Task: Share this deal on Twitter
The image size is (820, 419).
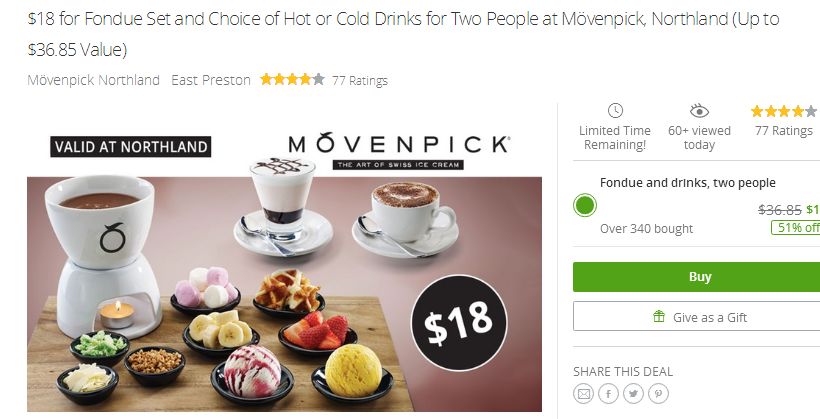Action: tap(633, 393)
